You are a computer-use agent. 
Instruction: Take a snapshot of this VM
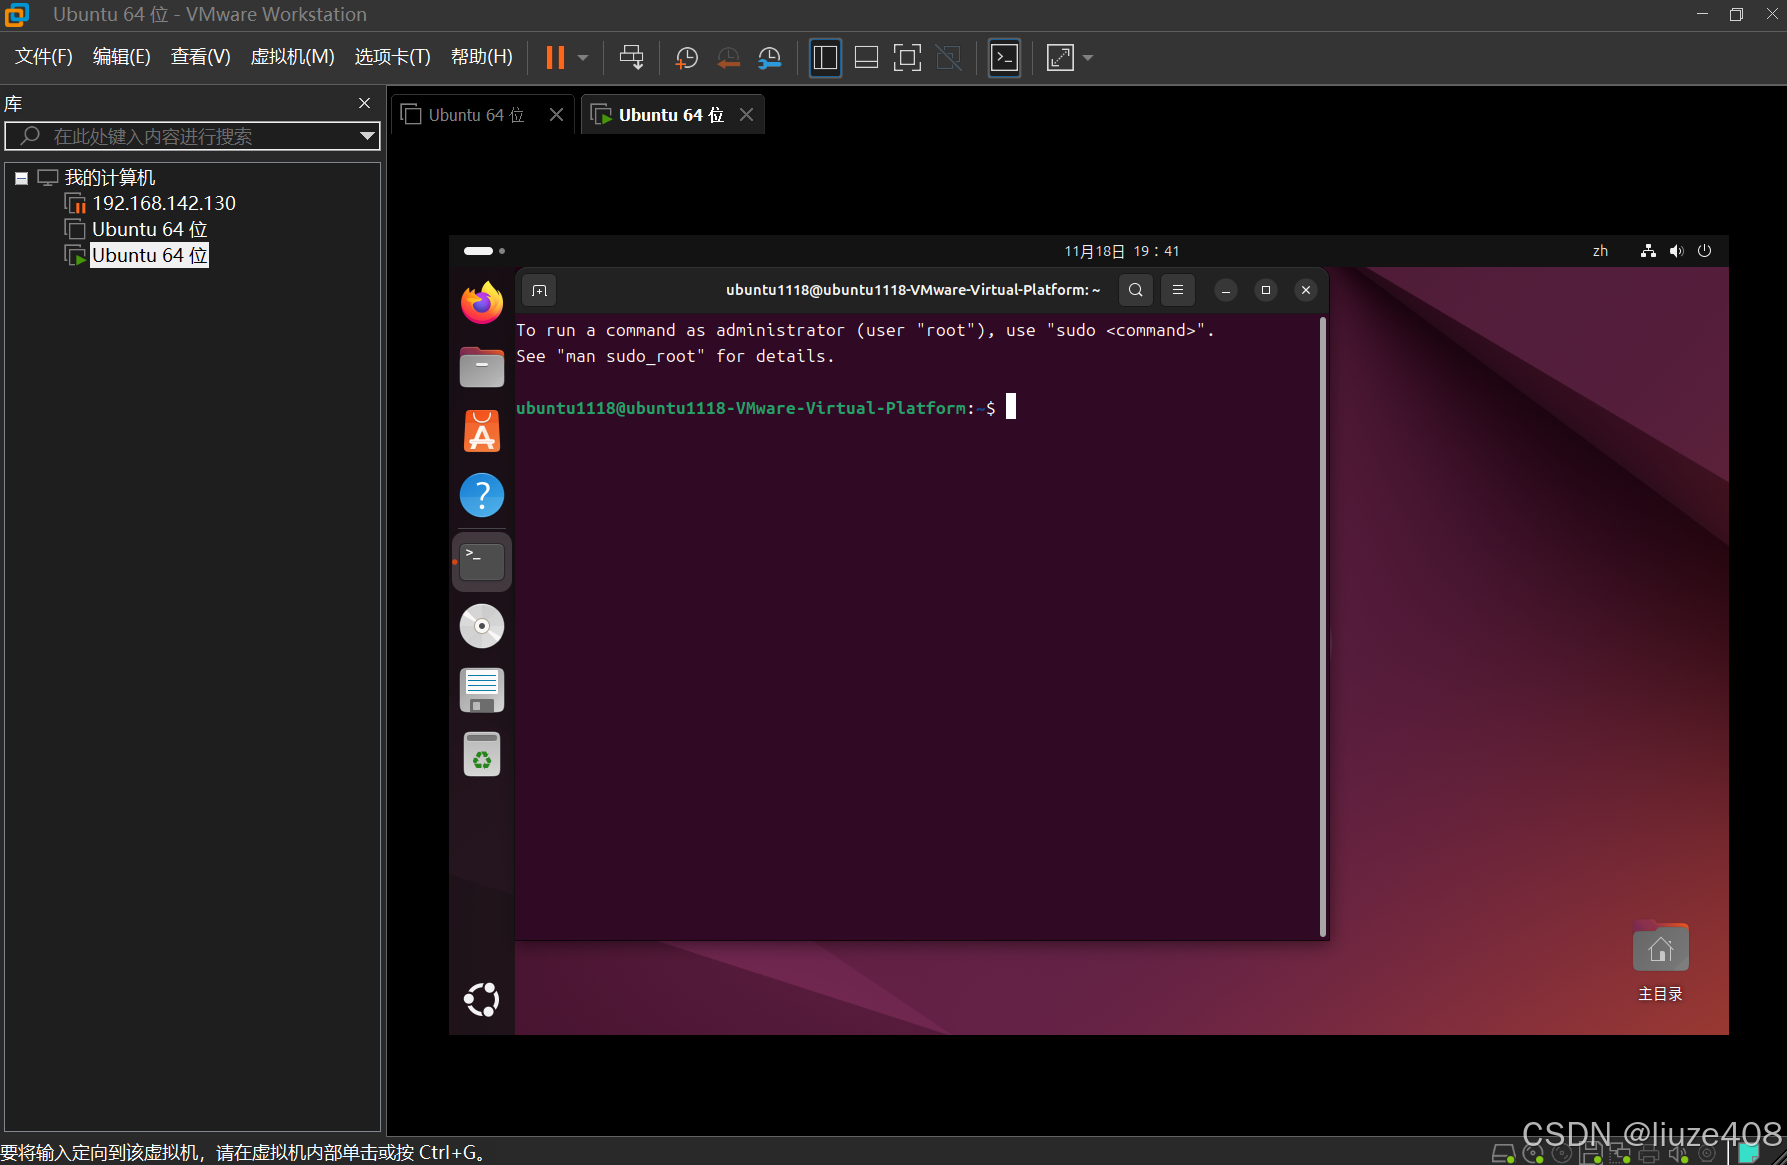pyautogui.click(x=686, y=57)
